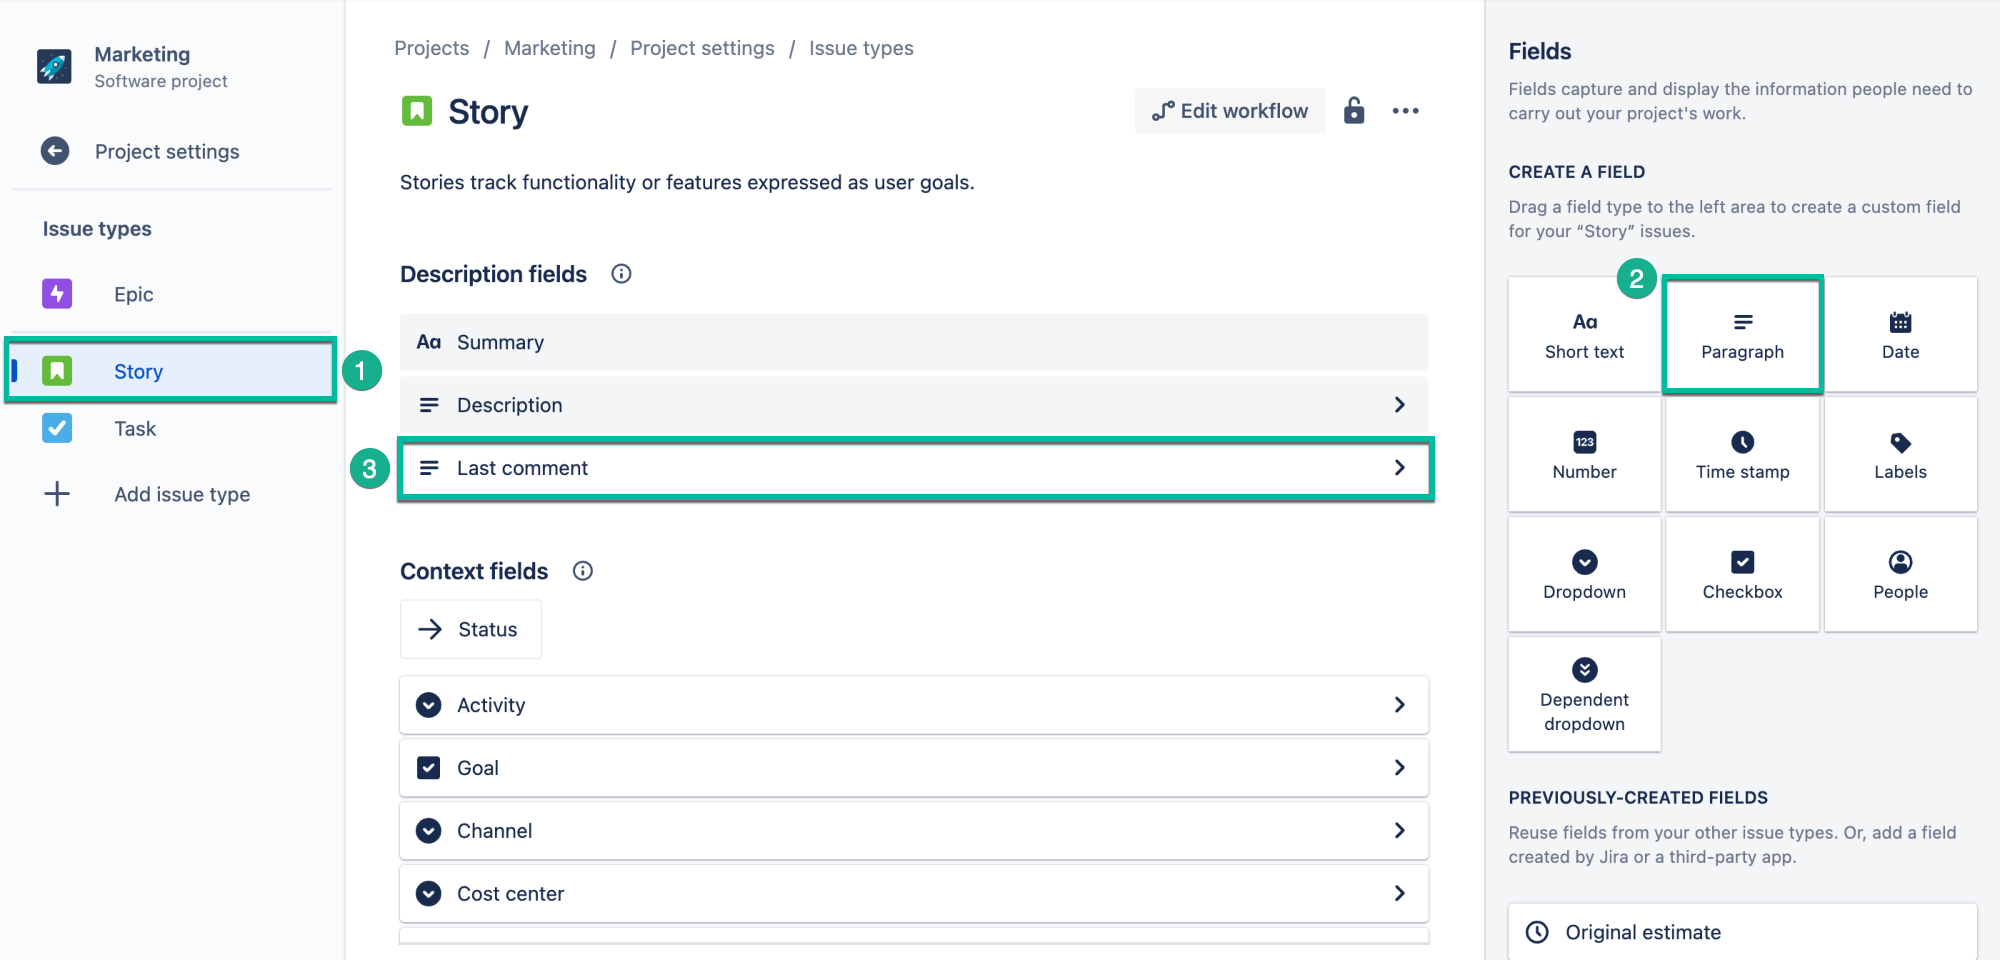Click the lock icon beside Edit workflow
The height and width of the screenshot is (960, 2000).
point(1354,110)
